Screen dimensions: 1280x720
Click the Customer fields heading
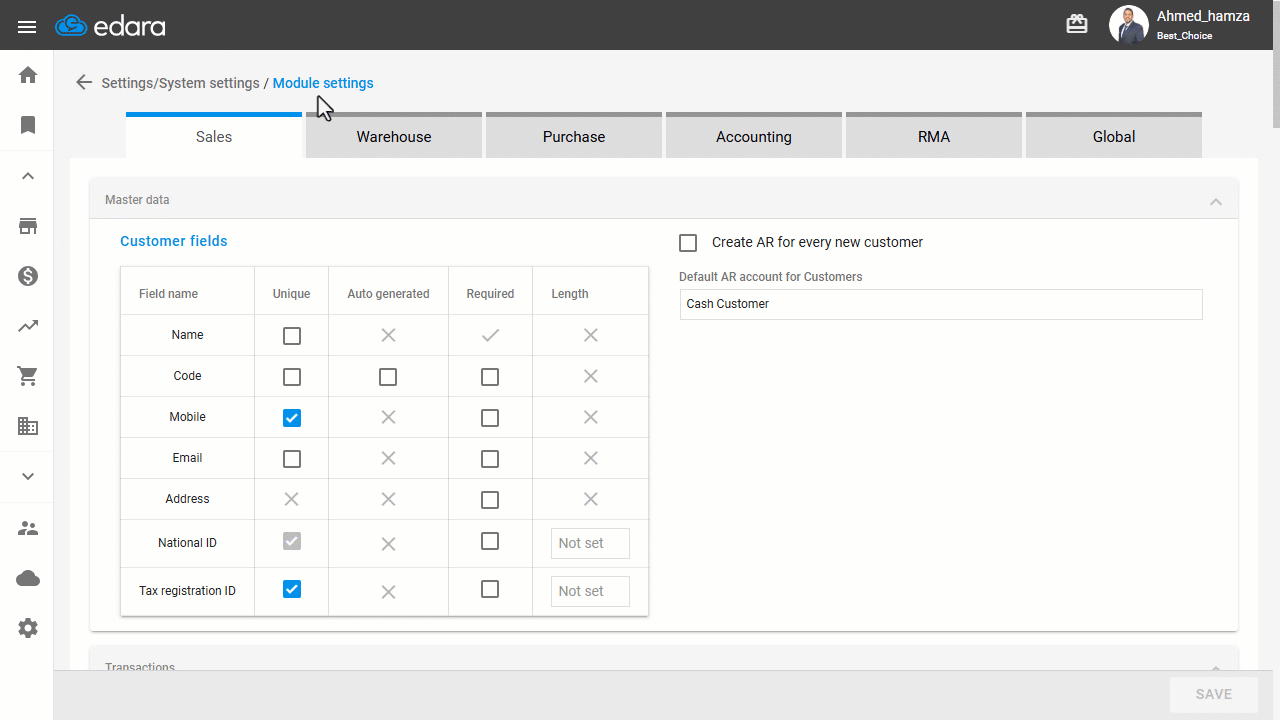174,241
